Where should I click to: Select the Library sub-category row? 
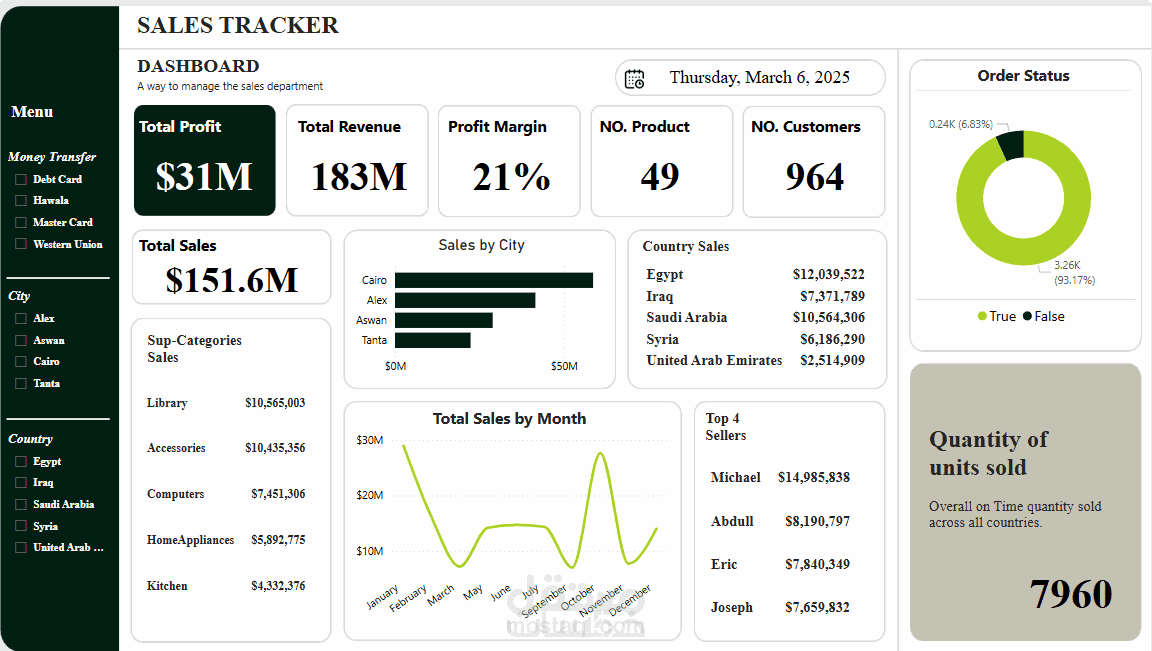point(225,404)
